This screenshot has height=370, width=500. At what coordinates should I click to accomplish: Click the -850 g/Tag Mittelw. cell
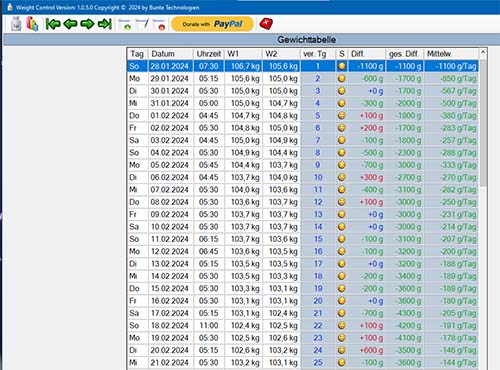(451, 78)
